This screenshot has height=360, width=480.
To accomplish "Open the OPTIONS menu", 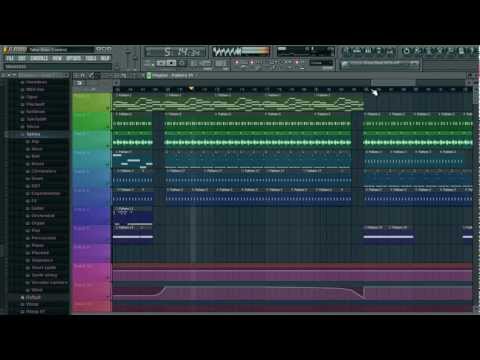I will [73, 58].
